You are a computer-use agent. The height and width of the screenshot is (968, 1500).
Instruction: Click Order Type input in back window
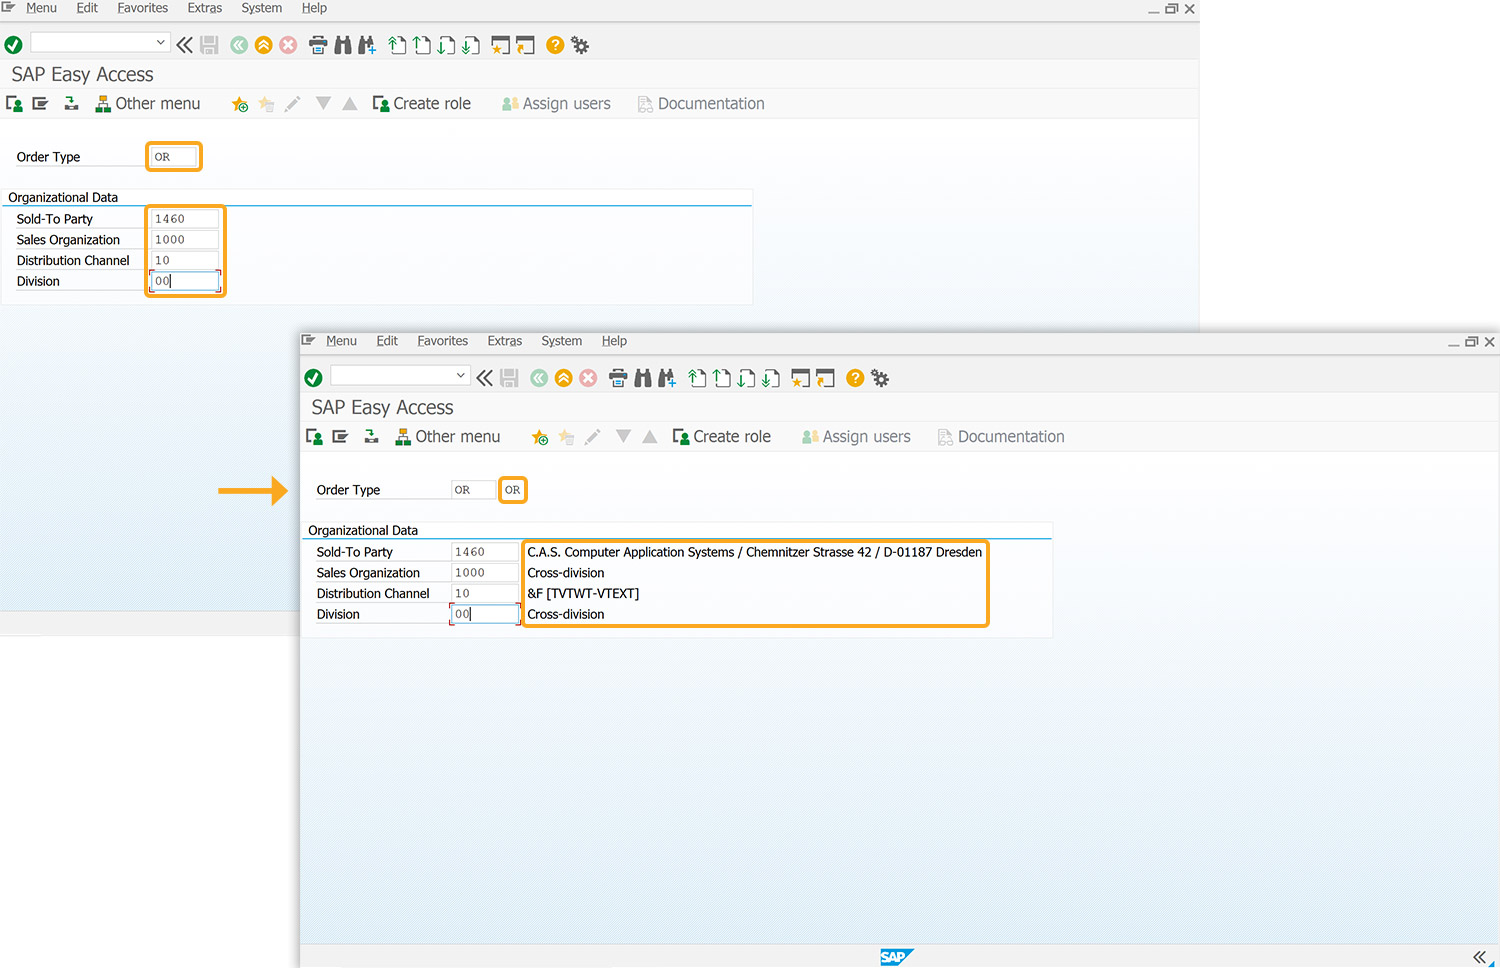tap(173, 157)
